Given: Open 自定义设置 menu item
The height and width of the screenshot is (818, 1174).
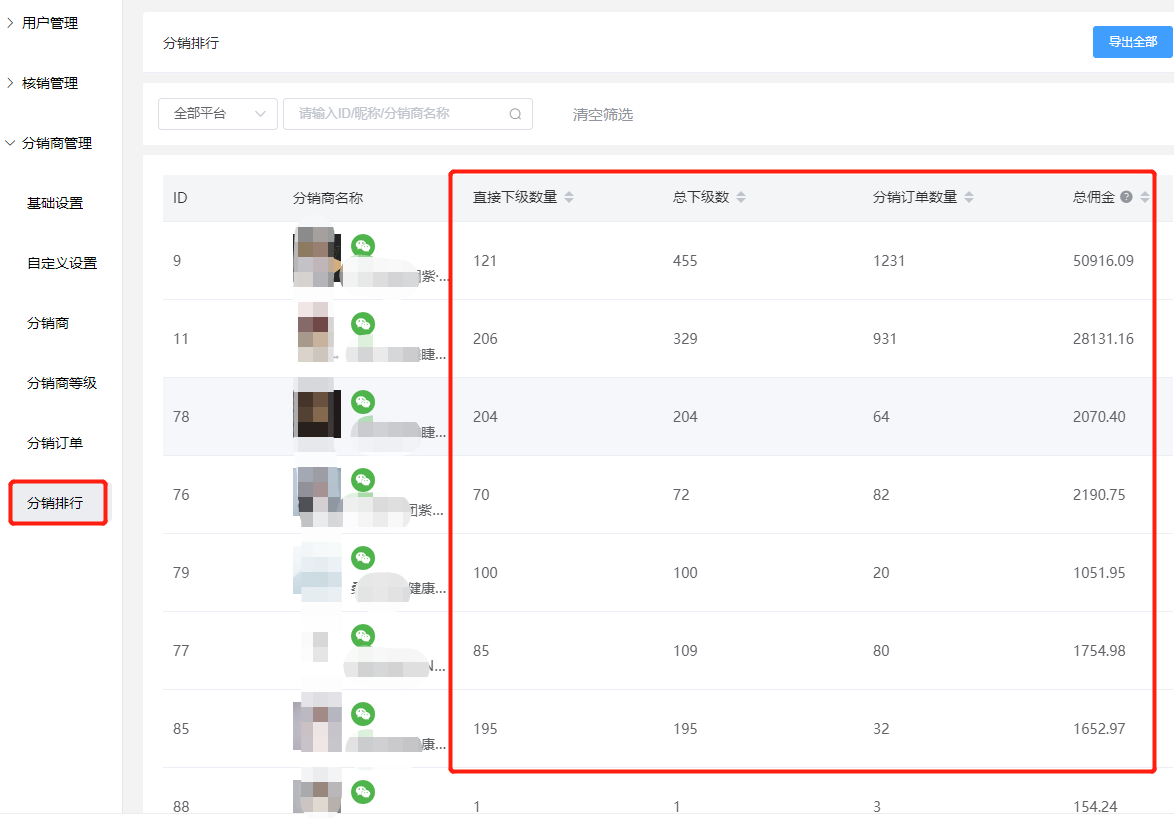Looking at the screenshot, I should click(x=62, y=263).
